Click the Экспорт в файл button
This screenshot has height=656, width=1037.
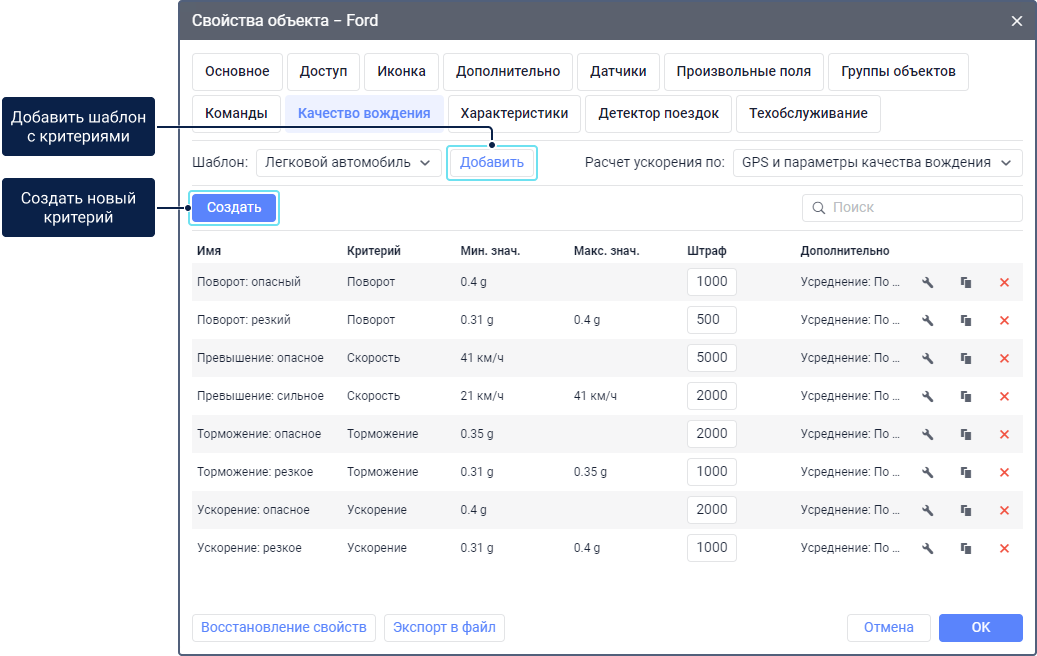444,628
